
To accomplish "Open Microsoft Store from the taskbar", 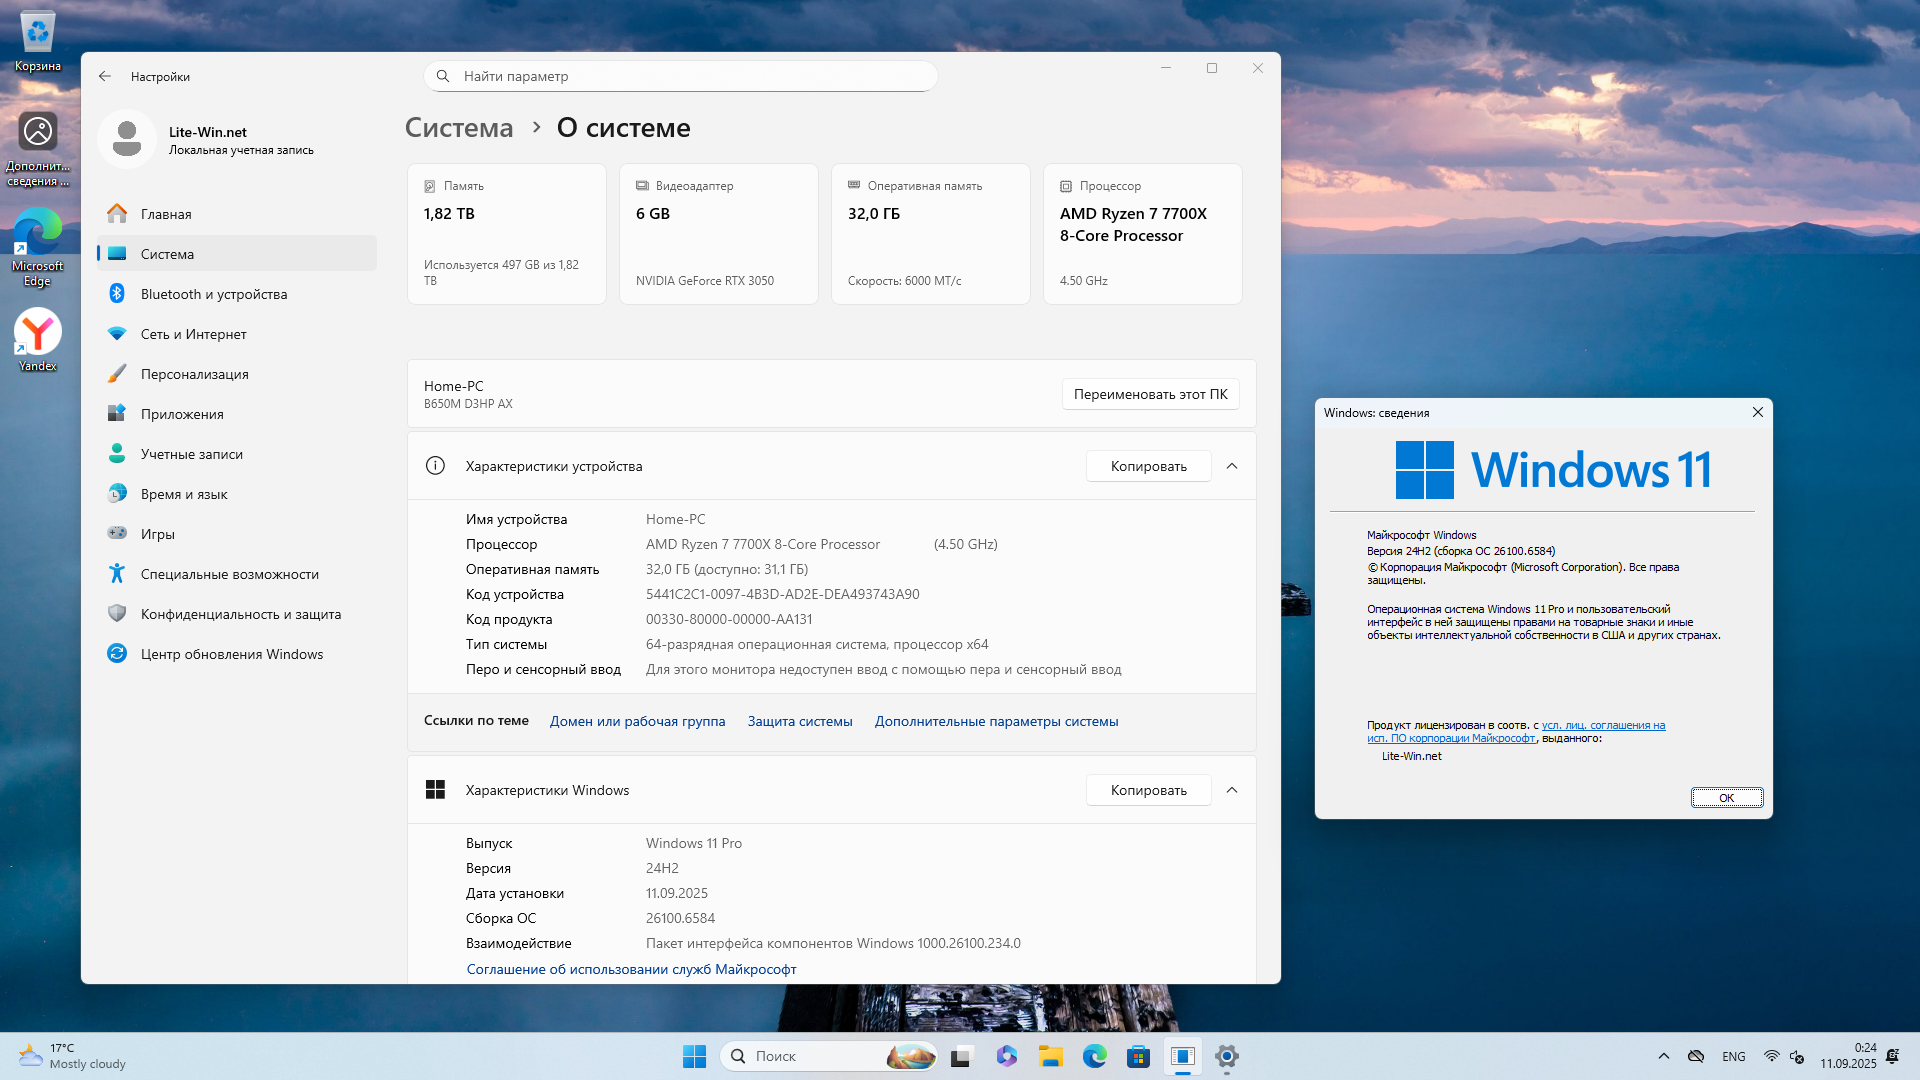I will coord(1138,1056).
